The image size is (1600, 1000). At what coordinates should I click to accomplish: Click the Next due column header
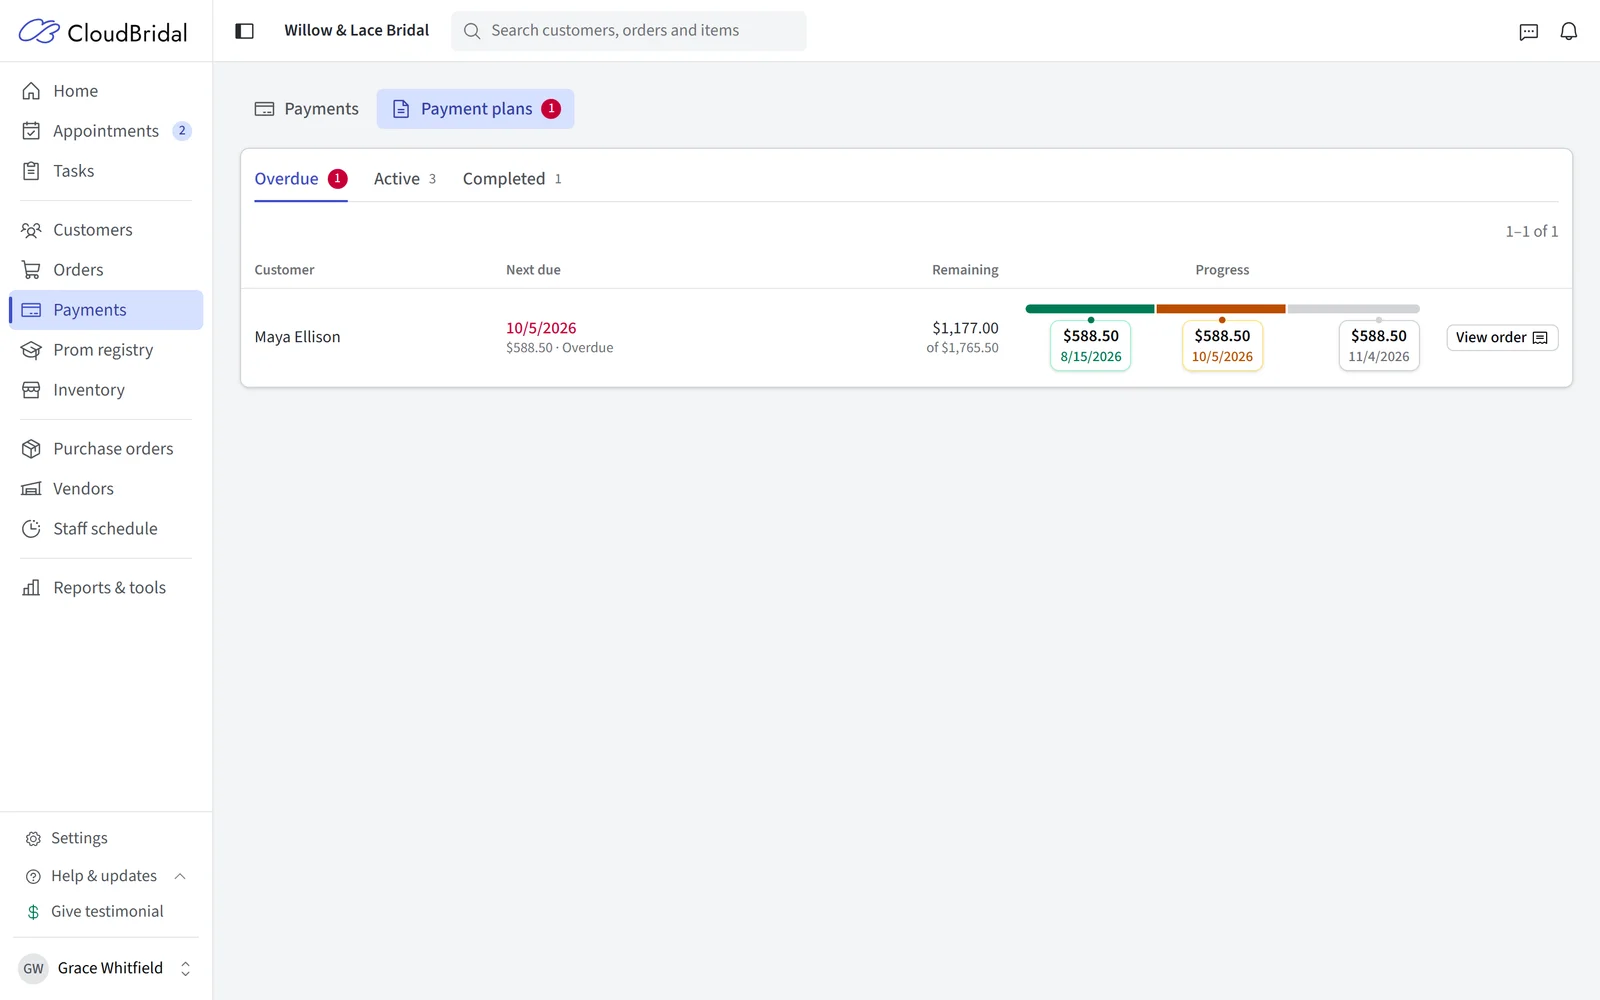click(x=533, y=270)
